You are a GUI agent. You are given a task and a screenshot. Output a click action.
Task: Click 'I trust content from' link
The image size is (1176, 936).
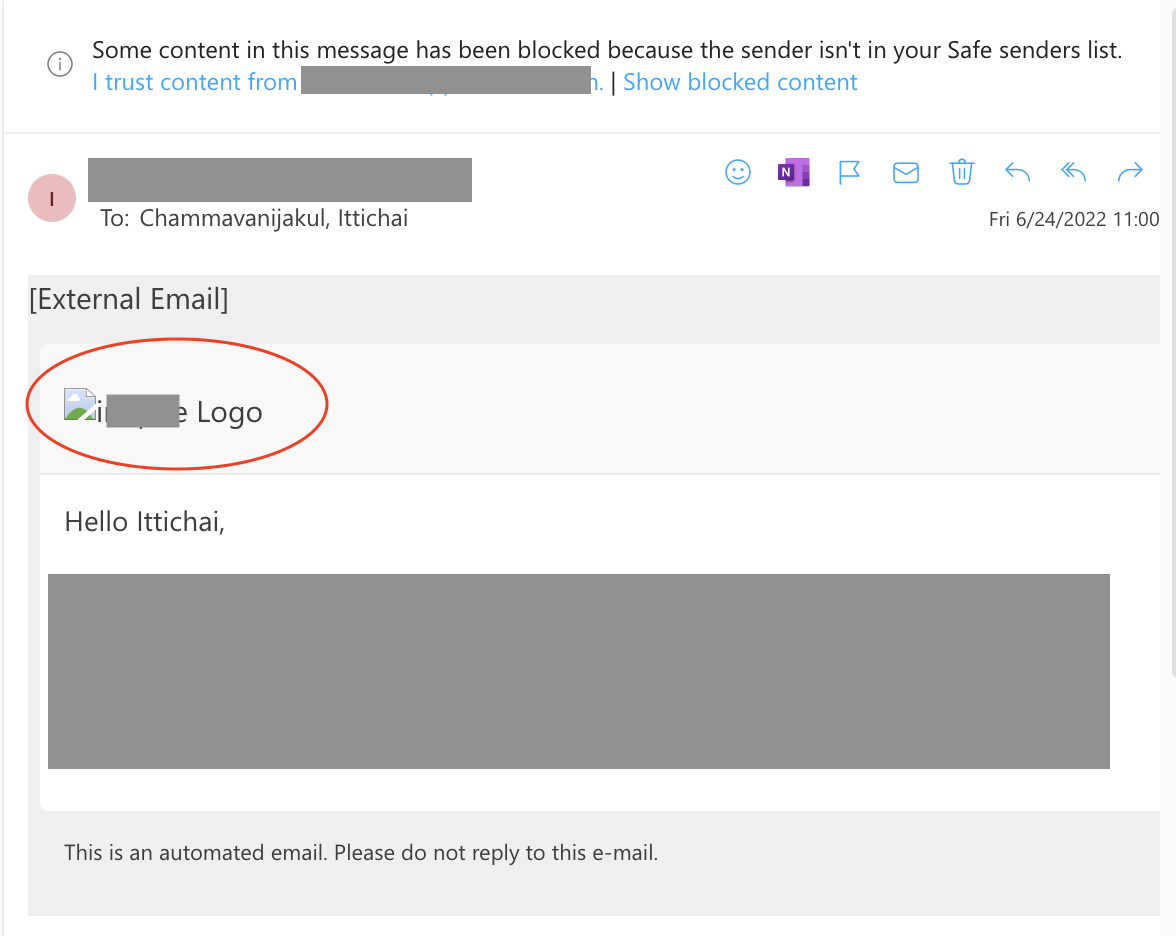(x=195, y=82)
